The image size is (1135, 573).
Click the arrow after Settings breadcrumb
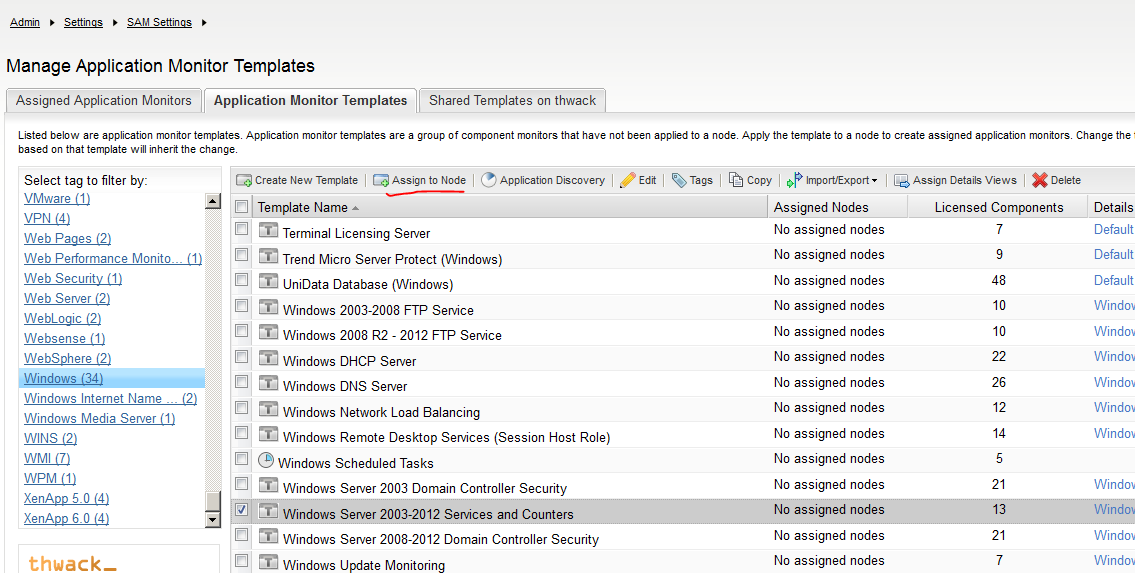[115, 23]
